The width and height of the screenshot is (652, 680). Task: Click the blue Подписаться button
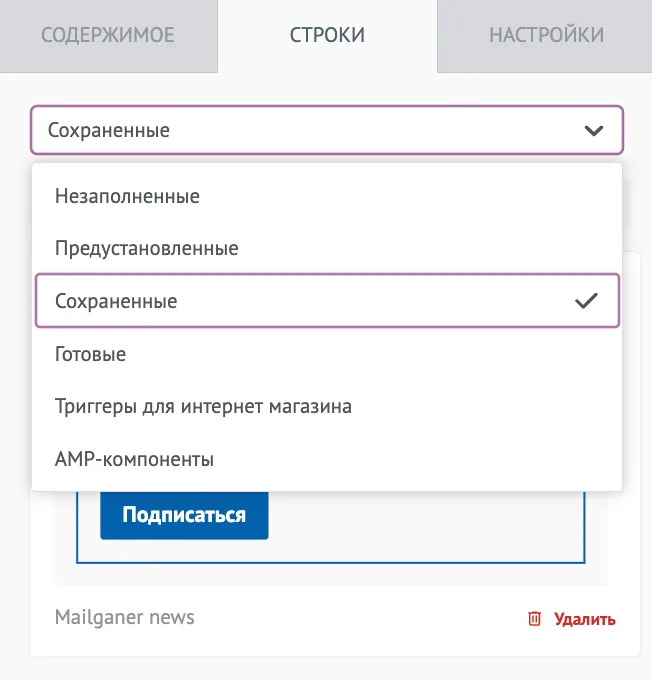pos(184,515)
